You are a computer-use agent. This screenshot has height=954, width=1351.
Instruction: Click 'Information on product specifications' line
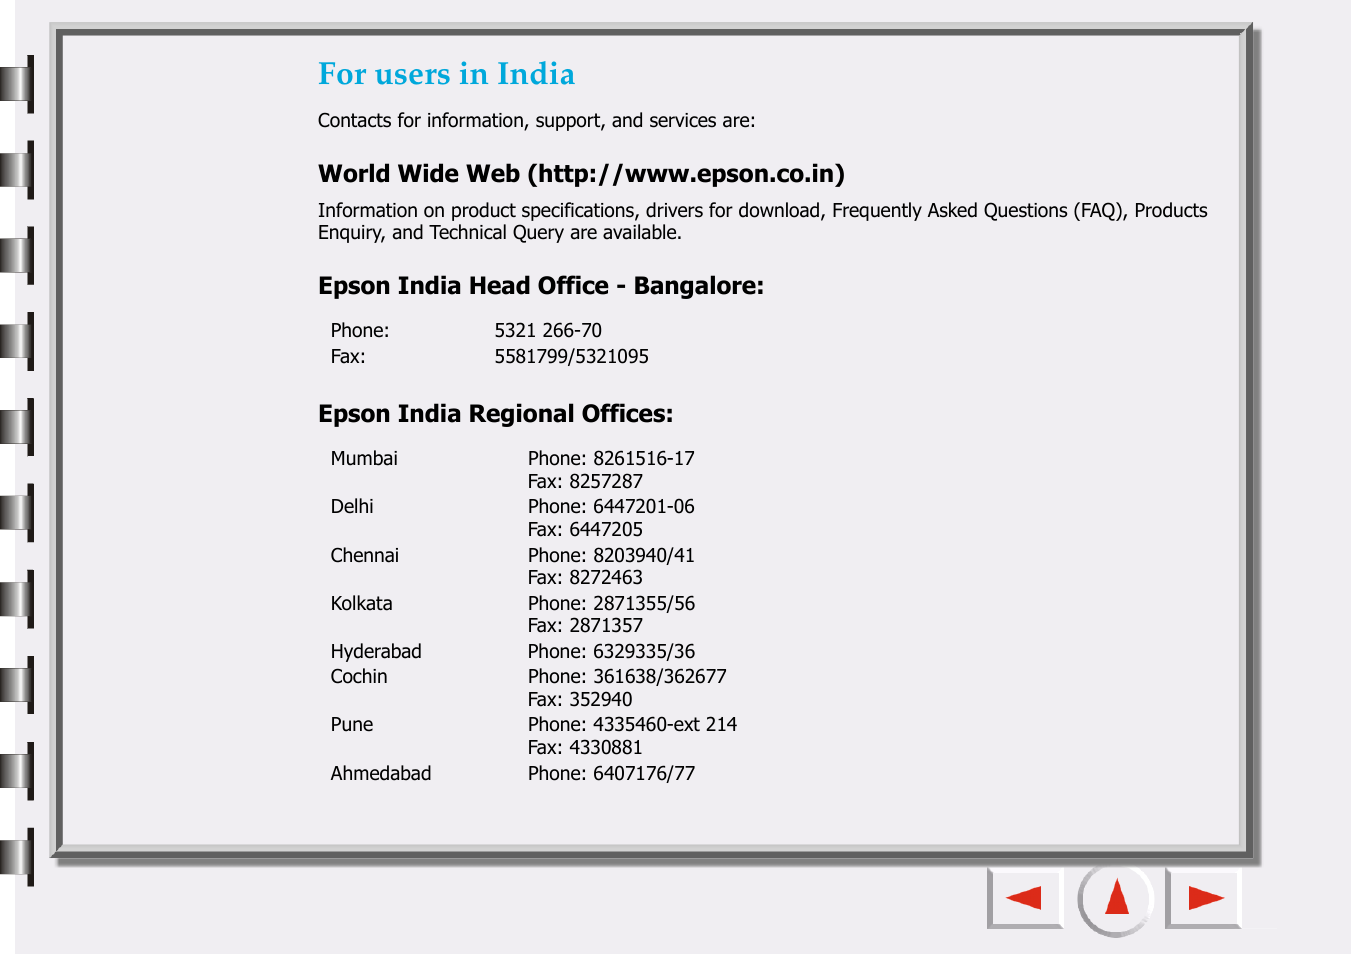click(x=762, y=210)
